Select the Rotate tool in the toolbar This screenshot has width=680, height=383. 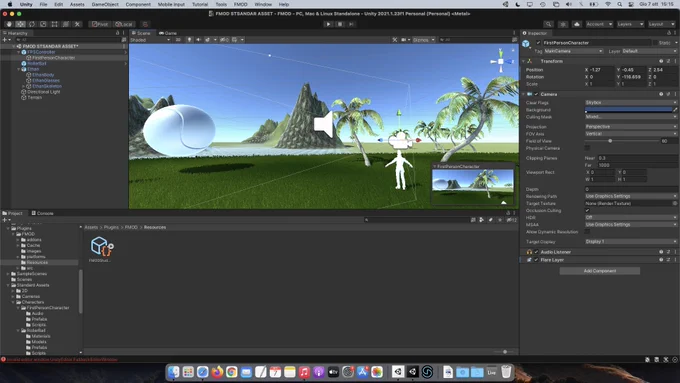(x=32, y=24)
